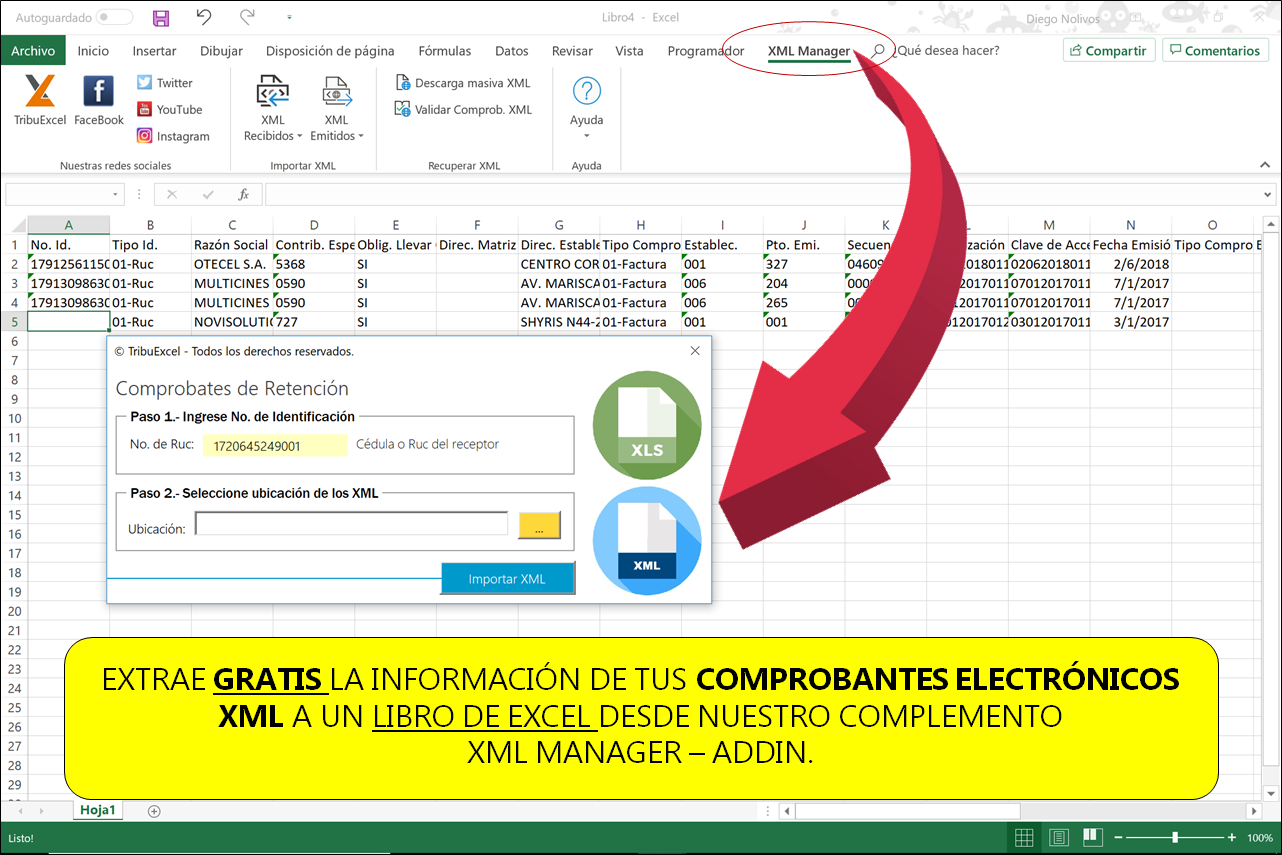The image size is (1282, 855).
Task: Open the Disposición de página tab
Action: pos(330,51)
